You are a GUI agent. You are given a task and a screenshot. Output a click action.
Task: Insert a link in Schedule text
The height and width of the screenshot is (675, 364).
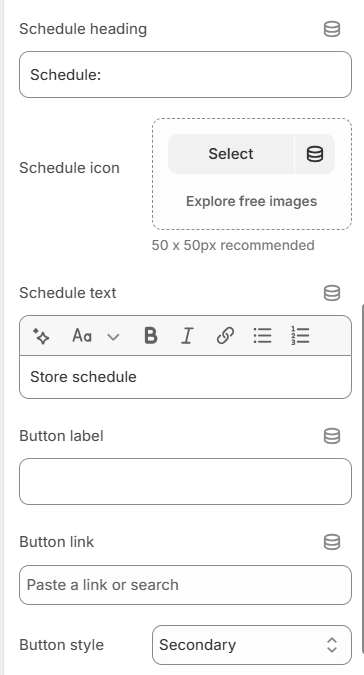click(x=225, y=336)
